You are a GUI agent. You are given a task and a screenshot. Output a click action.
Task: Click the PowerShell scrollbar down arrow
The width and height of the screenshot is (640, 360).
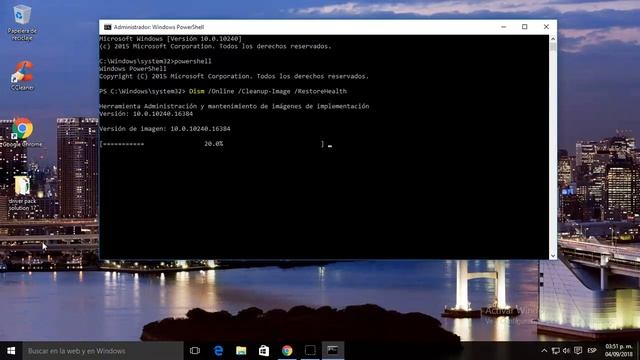click(x=553, y=256)
